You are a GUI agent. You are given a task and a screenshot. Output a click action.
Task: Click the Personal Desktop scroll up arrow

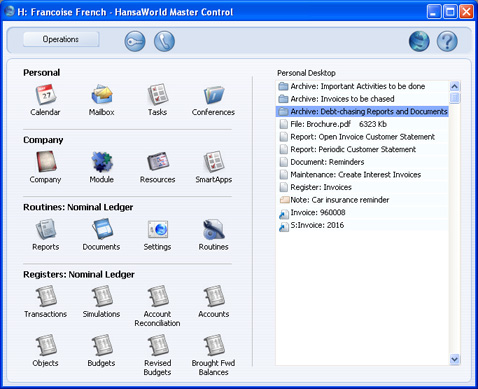pyautogui.click(x=455, y=86)
